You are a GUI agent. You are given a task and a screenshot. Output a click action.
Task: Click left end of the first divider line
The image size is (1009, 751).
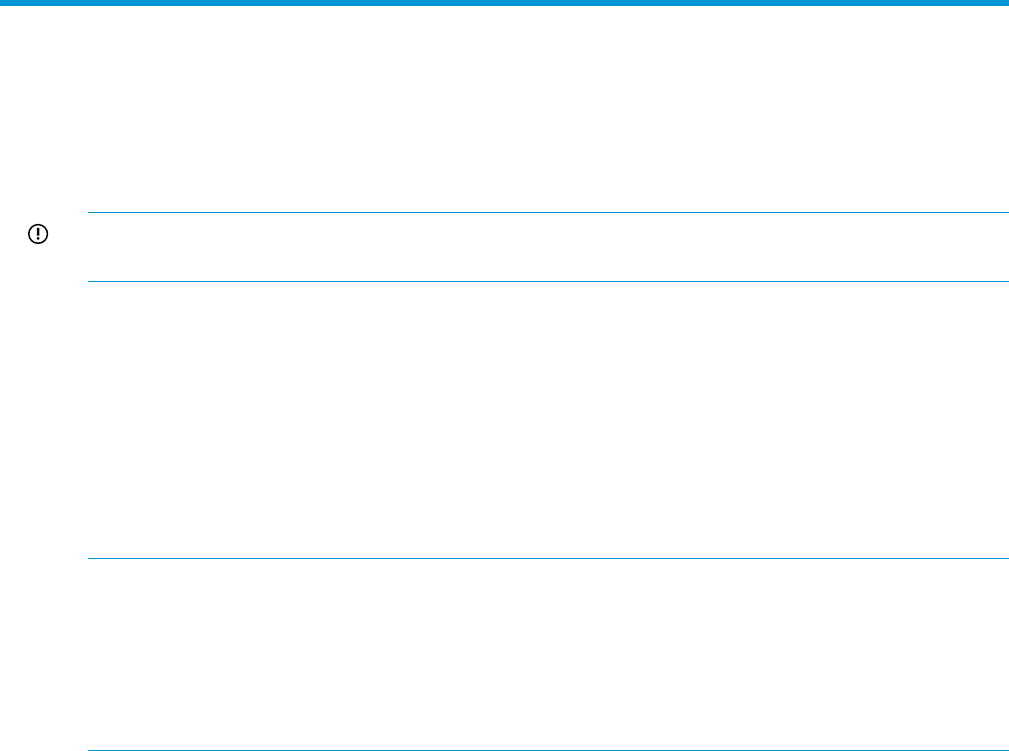[91, 212]
